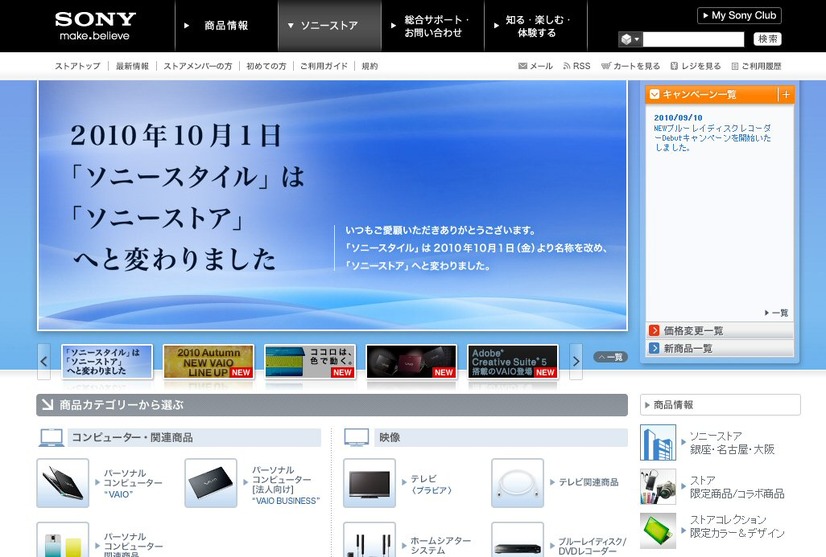Click the TV icon for 映像 category
This screenshot has width=826, height=557.
click(x=357, y=437)
